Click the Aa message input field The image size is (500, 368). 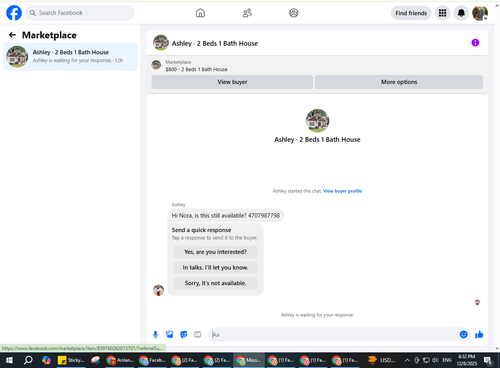point(334,334)
